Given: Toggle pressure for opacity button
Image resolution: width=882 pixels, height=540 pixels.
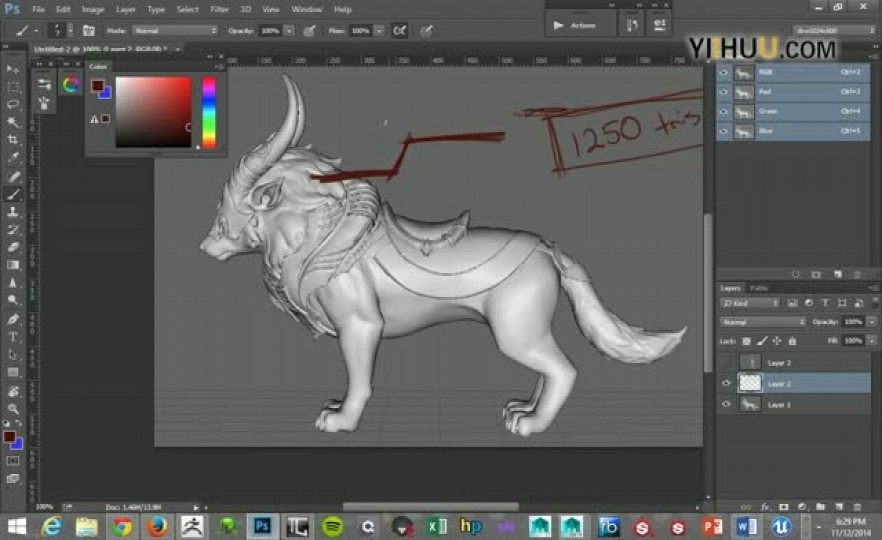Looking at the screenshot, I should pyautogui.click(x=309, y=30).
